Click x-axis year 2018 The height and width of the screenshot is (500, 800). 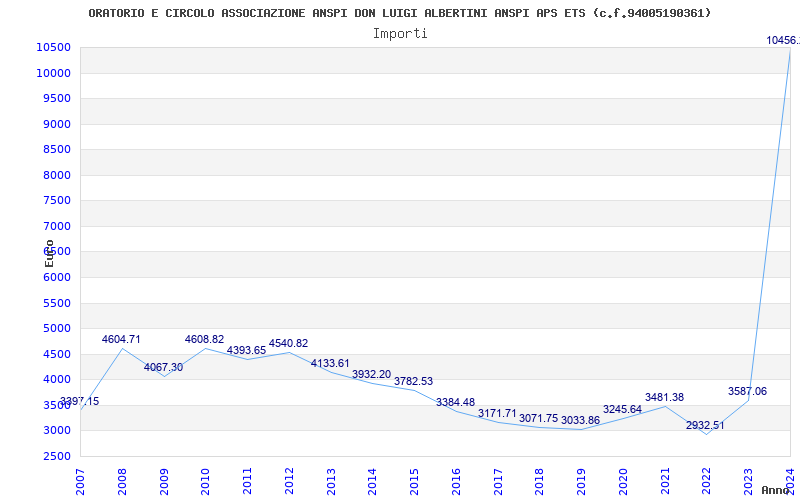click(540, 481)
